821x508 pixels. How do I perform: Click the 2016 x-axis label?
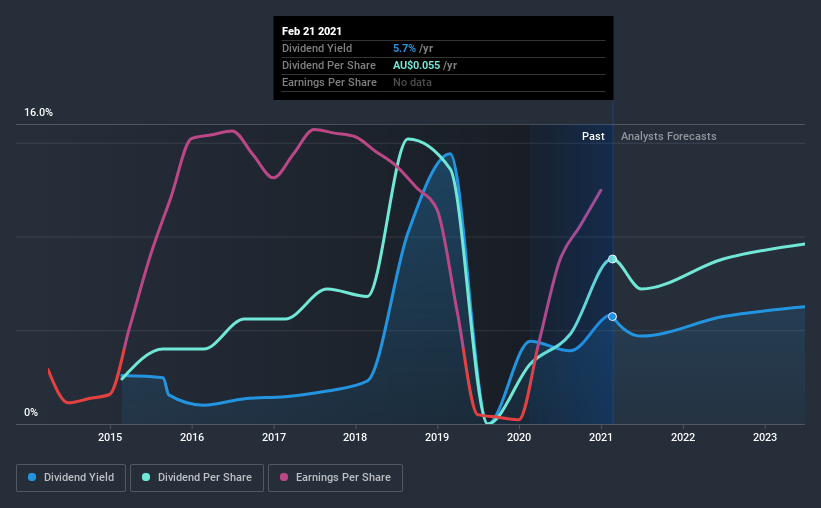pyautogui.click(x=192, y=437)
